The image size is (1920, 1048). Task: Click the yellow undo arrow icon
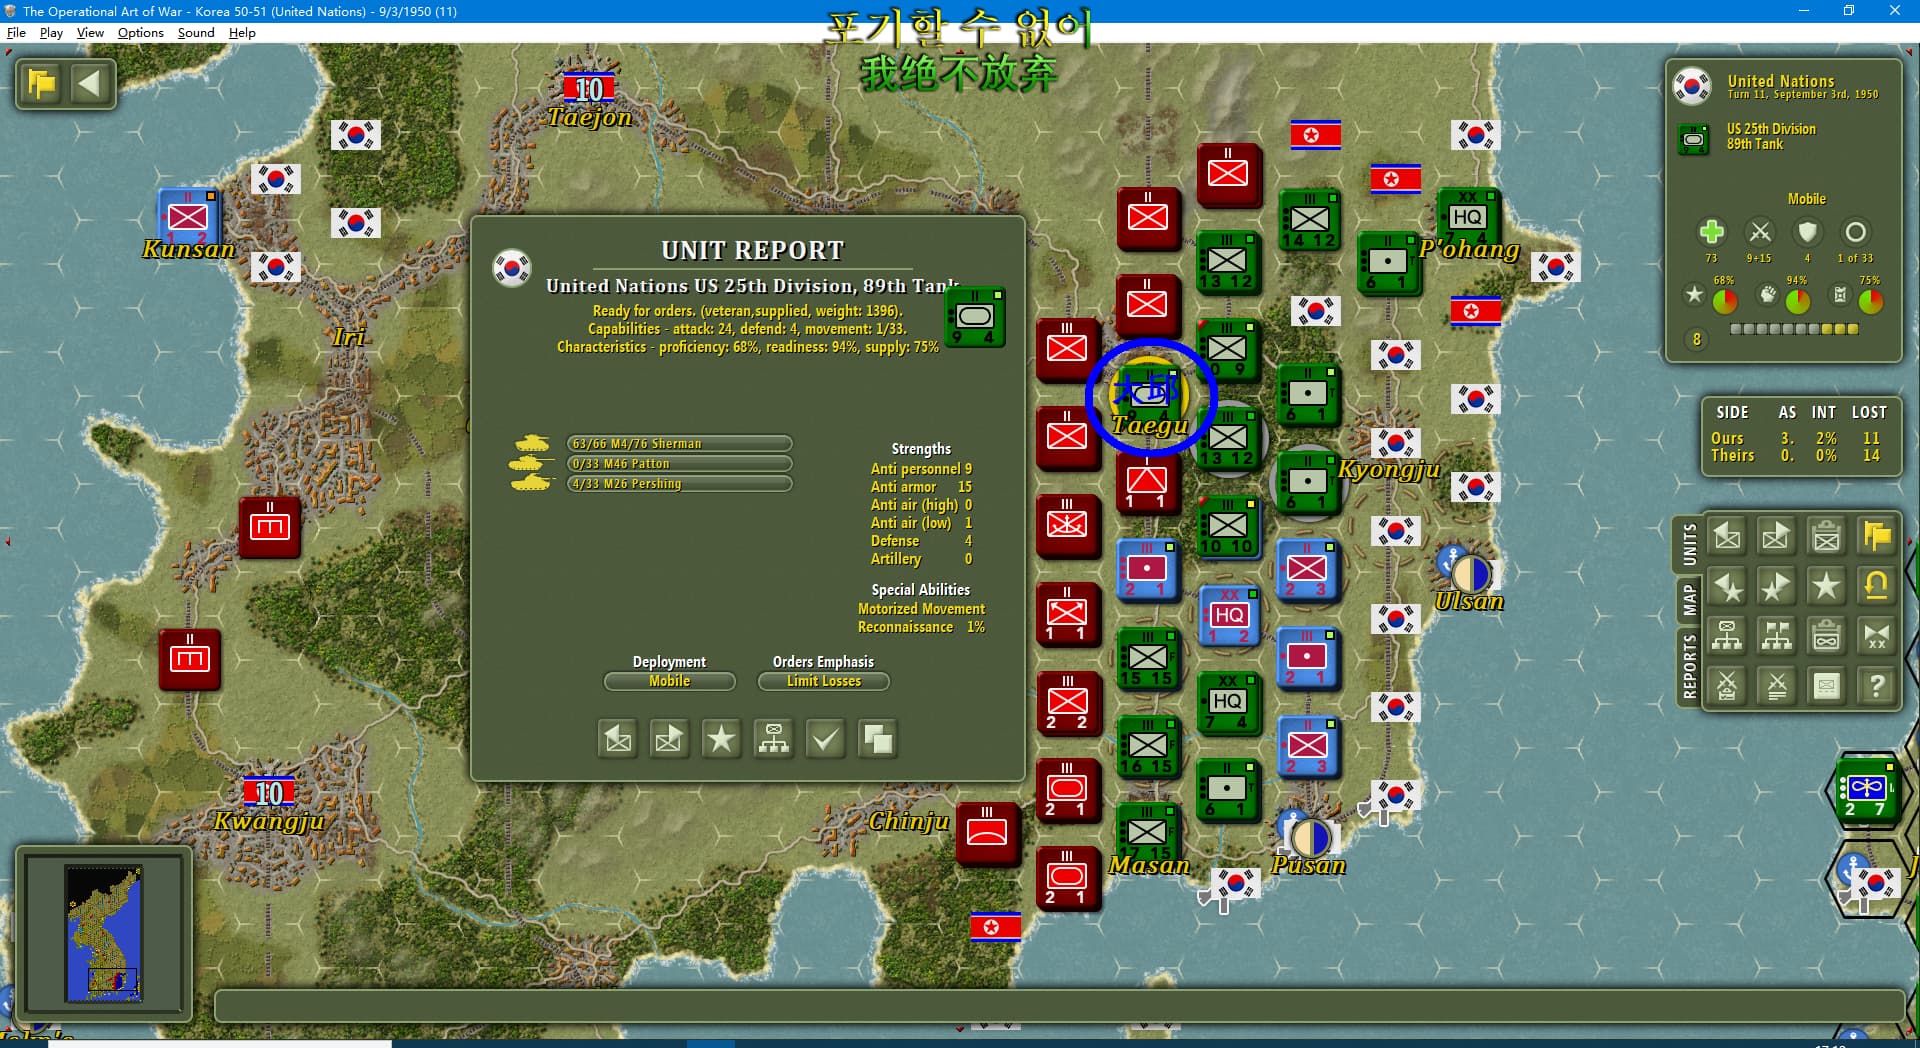click(x=1877, y=586)
